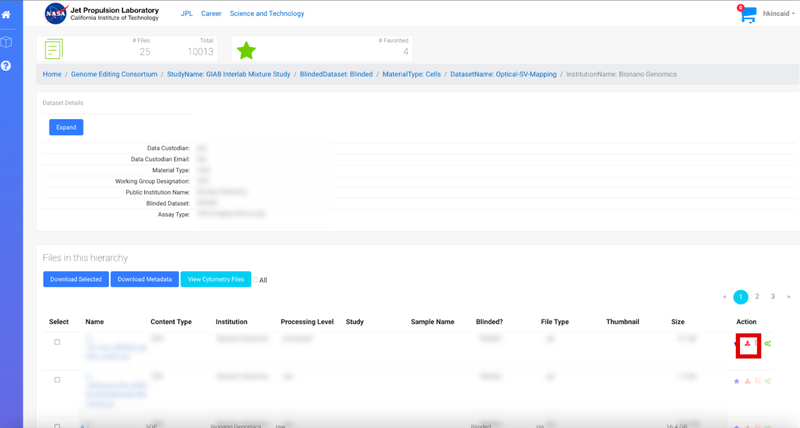Click the Download Selected button
This screenshot has height=428, width=800.
(76, 279)
